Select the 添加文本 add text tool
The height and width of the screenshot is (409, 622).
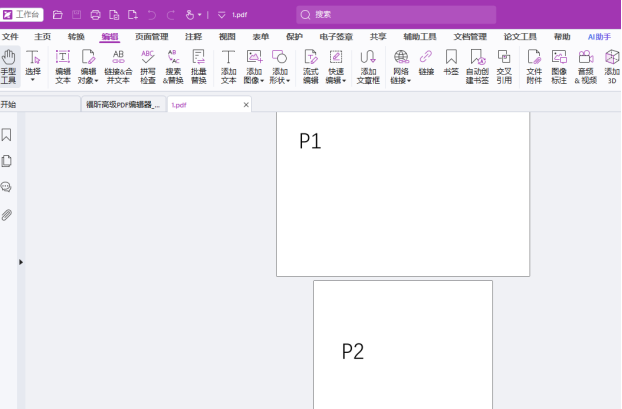(x=228, y=65)
